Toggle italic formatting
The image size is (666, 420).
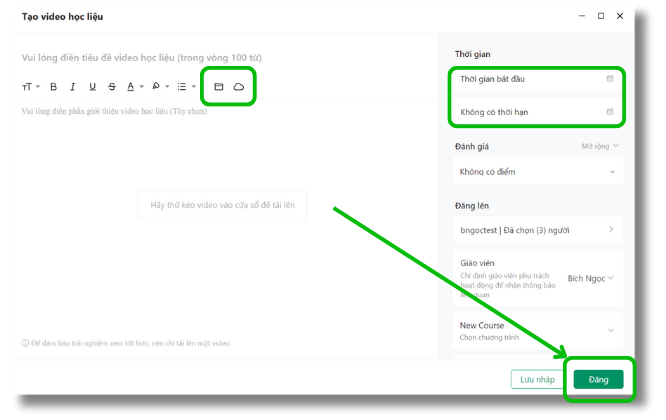(x=73, y=87)
